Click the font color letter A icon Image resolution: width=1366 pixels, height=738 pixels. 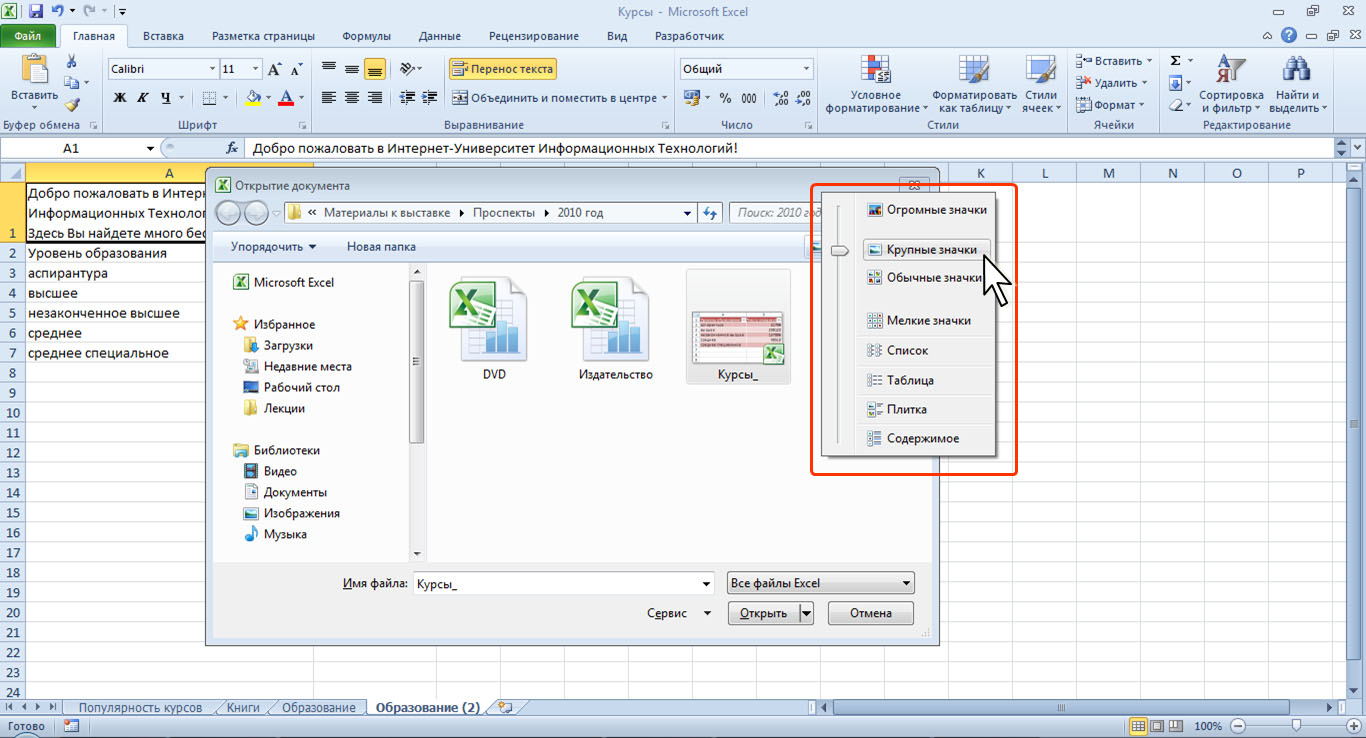coord(287,98)
